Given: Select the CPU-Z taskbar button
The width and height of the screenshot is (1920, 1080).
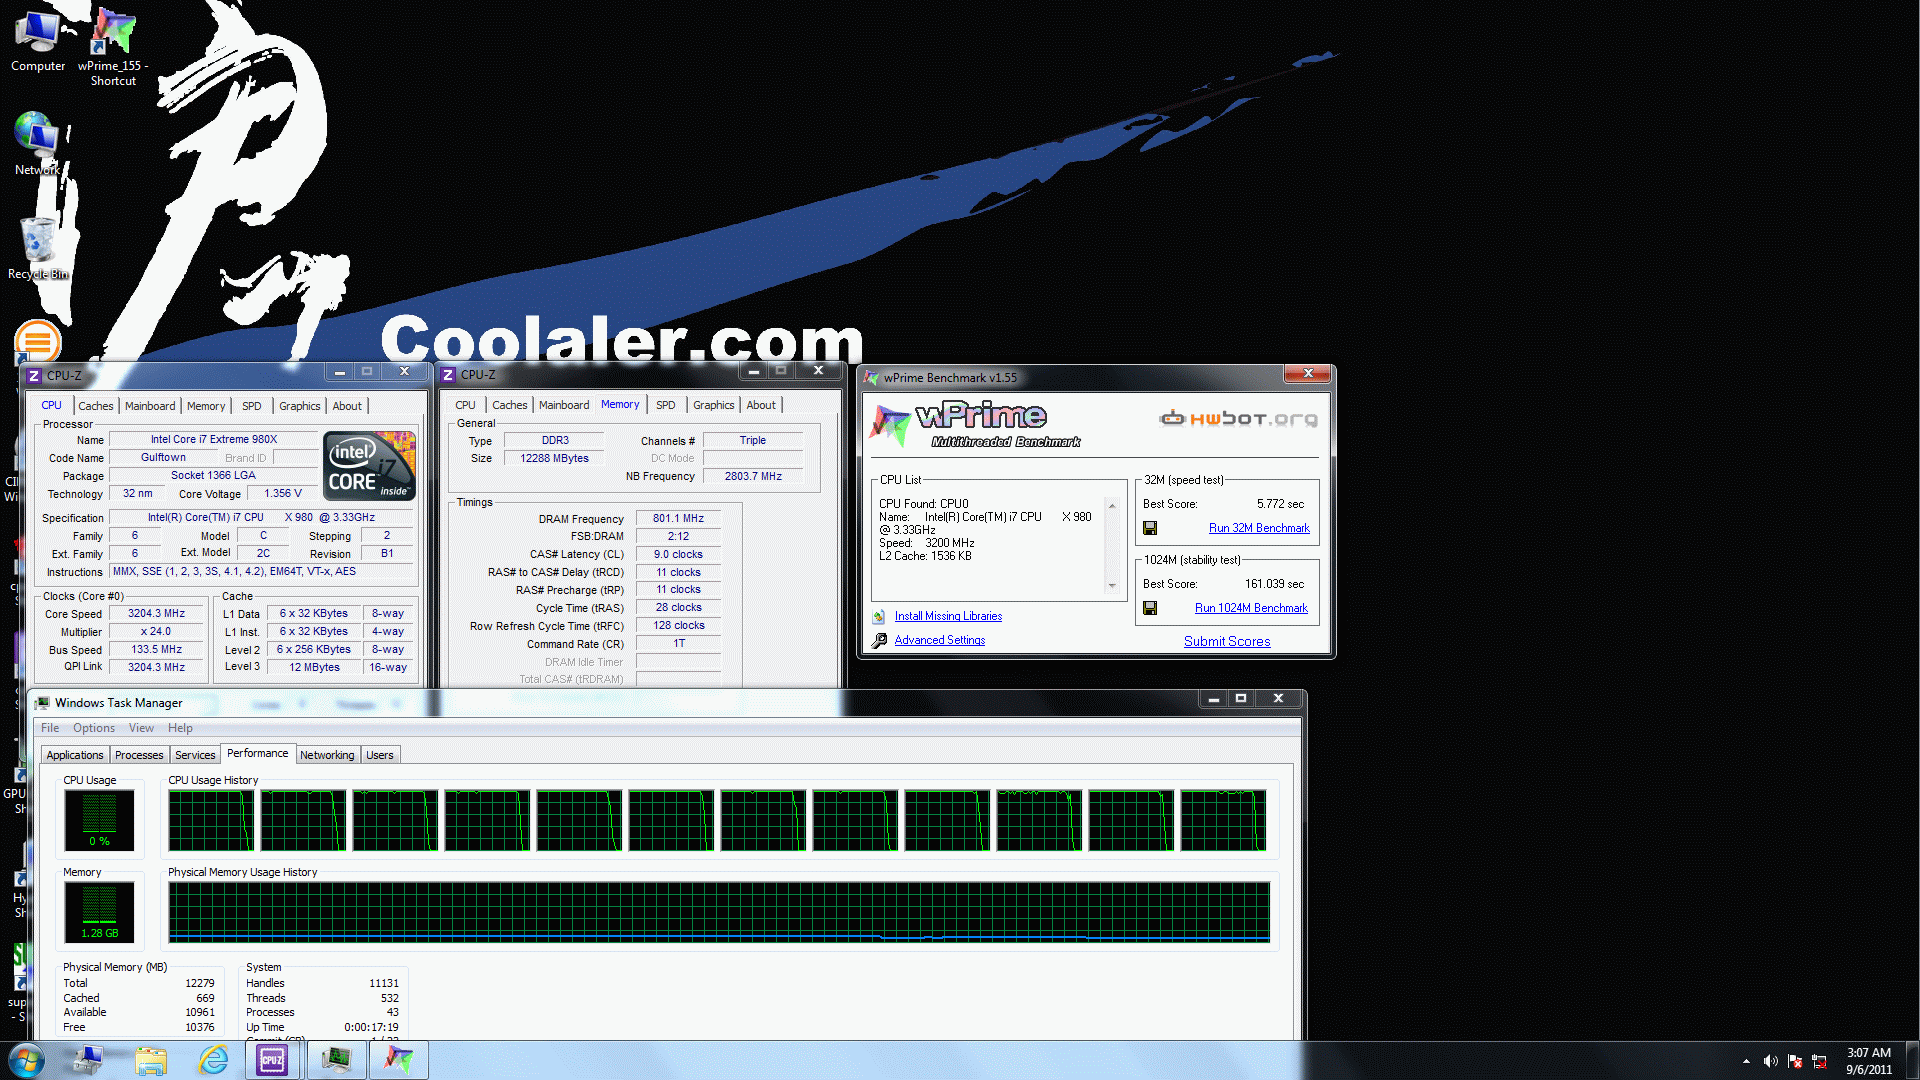Looking at the screenshot, I should (x=272, y=1060).
